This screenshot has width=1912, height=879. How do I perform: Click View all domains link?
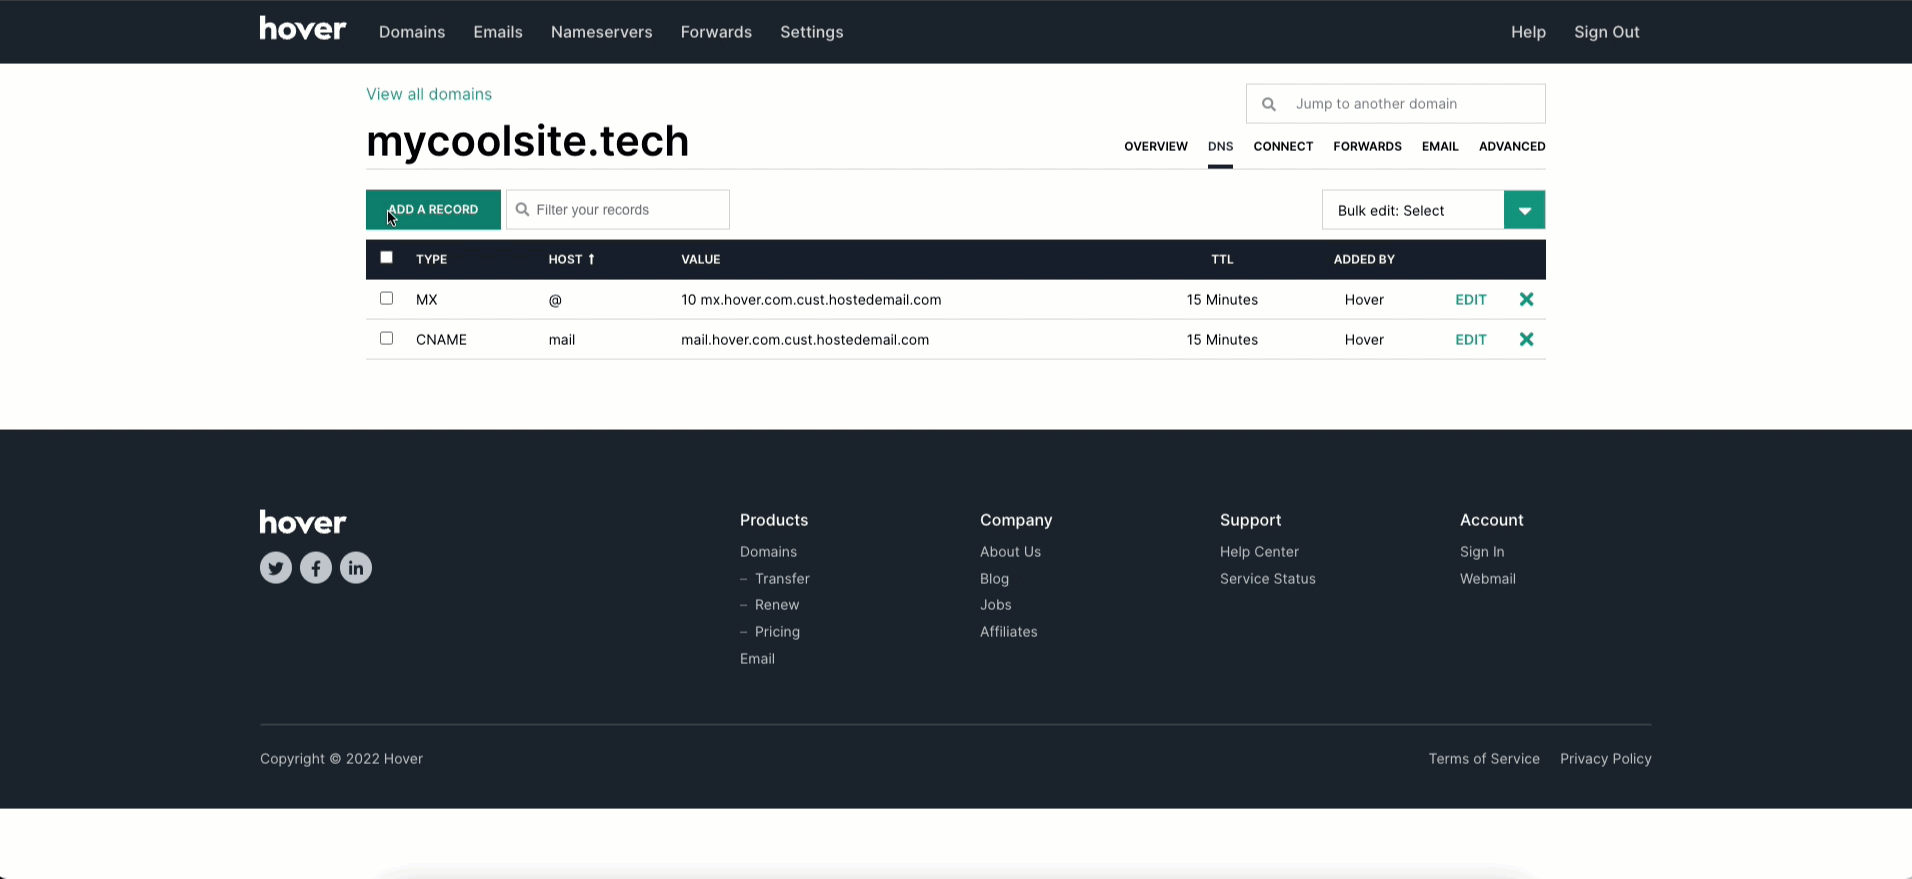point(429,94)
